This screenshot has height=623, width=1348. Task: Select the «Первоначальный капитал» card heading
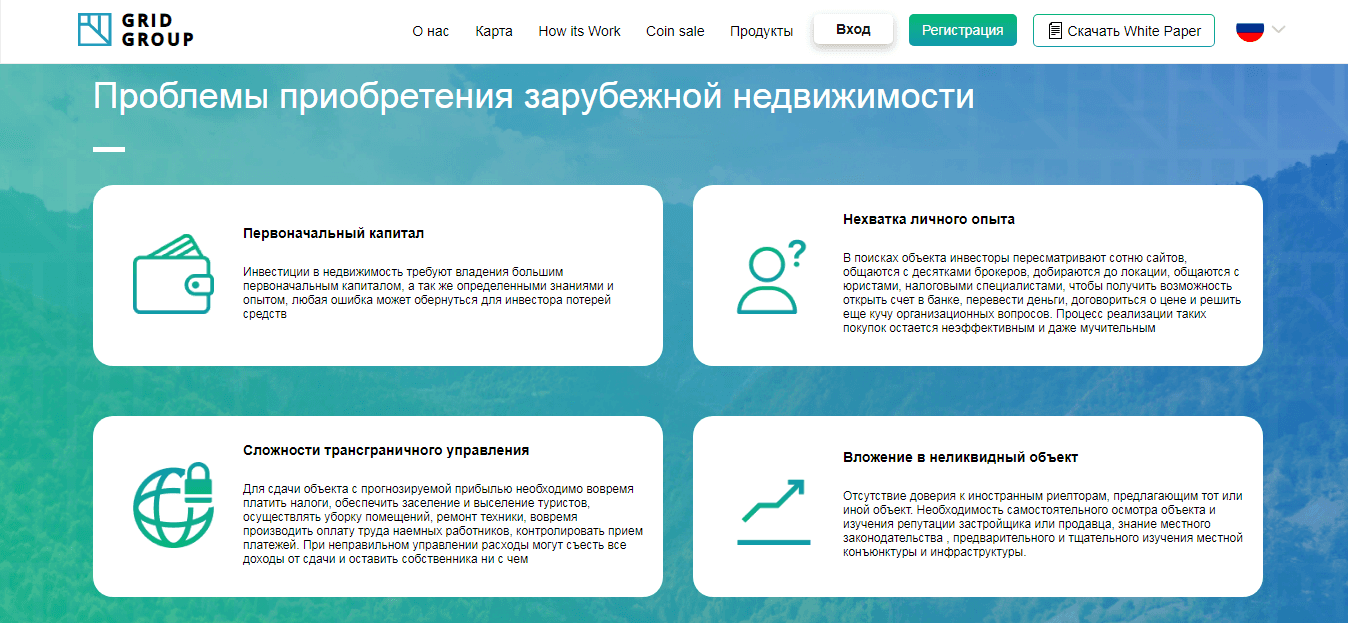click(x=333, y=233)
